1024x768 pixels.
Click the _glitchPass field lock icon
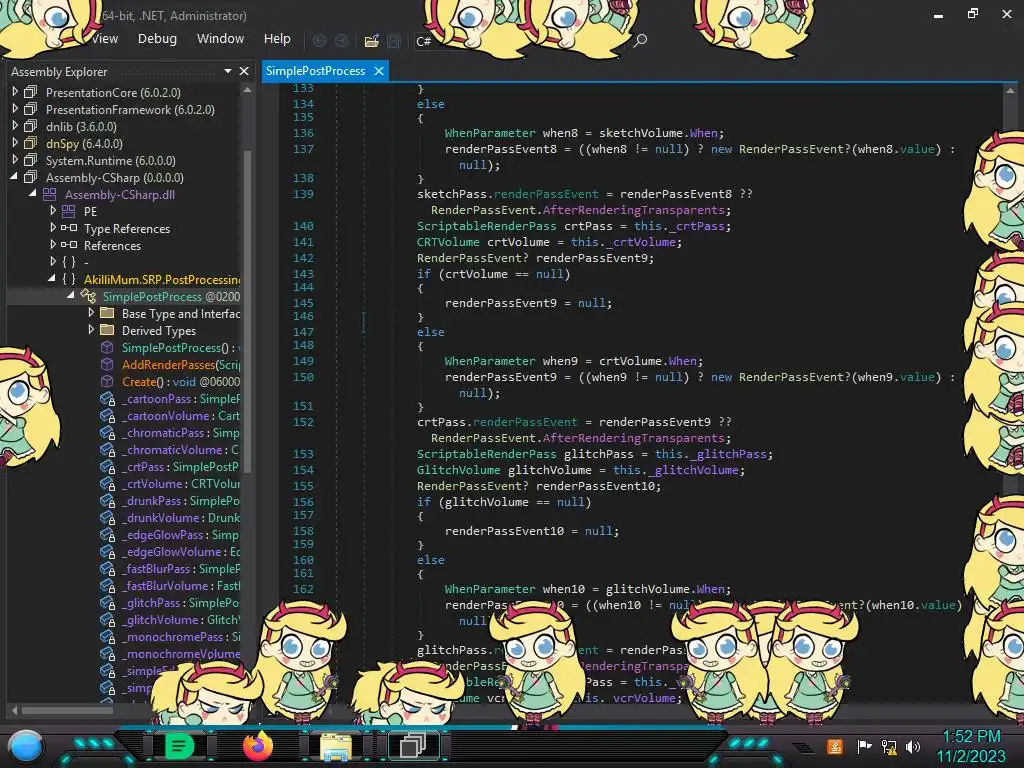coord(107,602)
